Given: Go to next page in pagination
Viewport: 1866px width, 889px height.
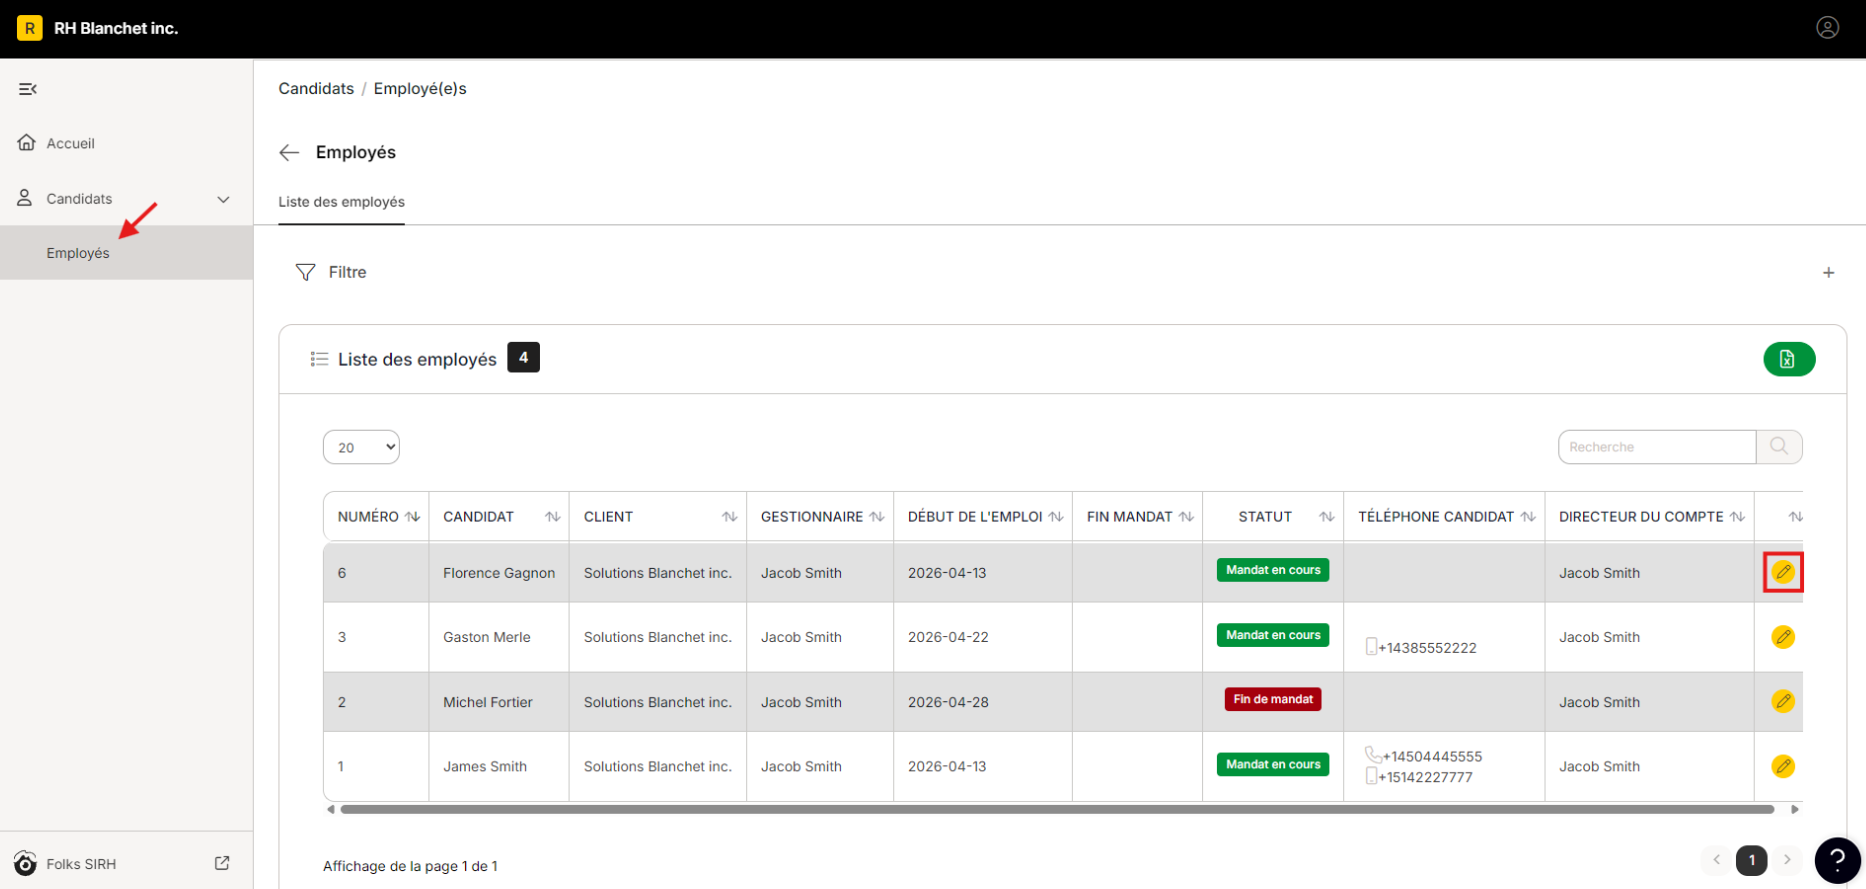Looking at the screenshot, I should click(x=1787, y=860).
